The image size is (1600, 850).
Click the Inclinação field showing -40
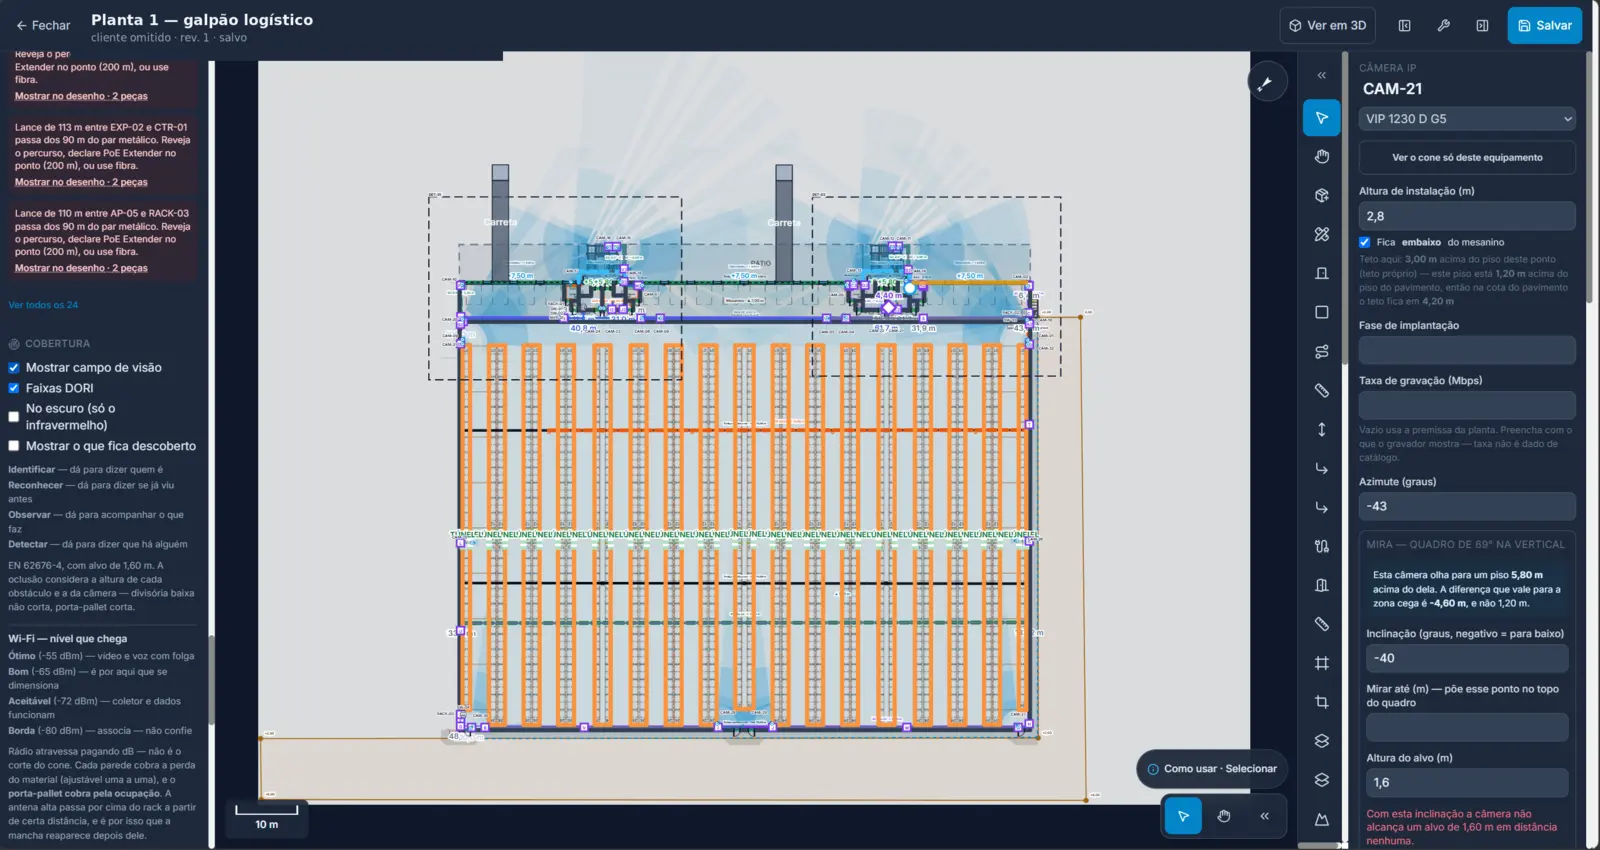tap(1467, 658)
